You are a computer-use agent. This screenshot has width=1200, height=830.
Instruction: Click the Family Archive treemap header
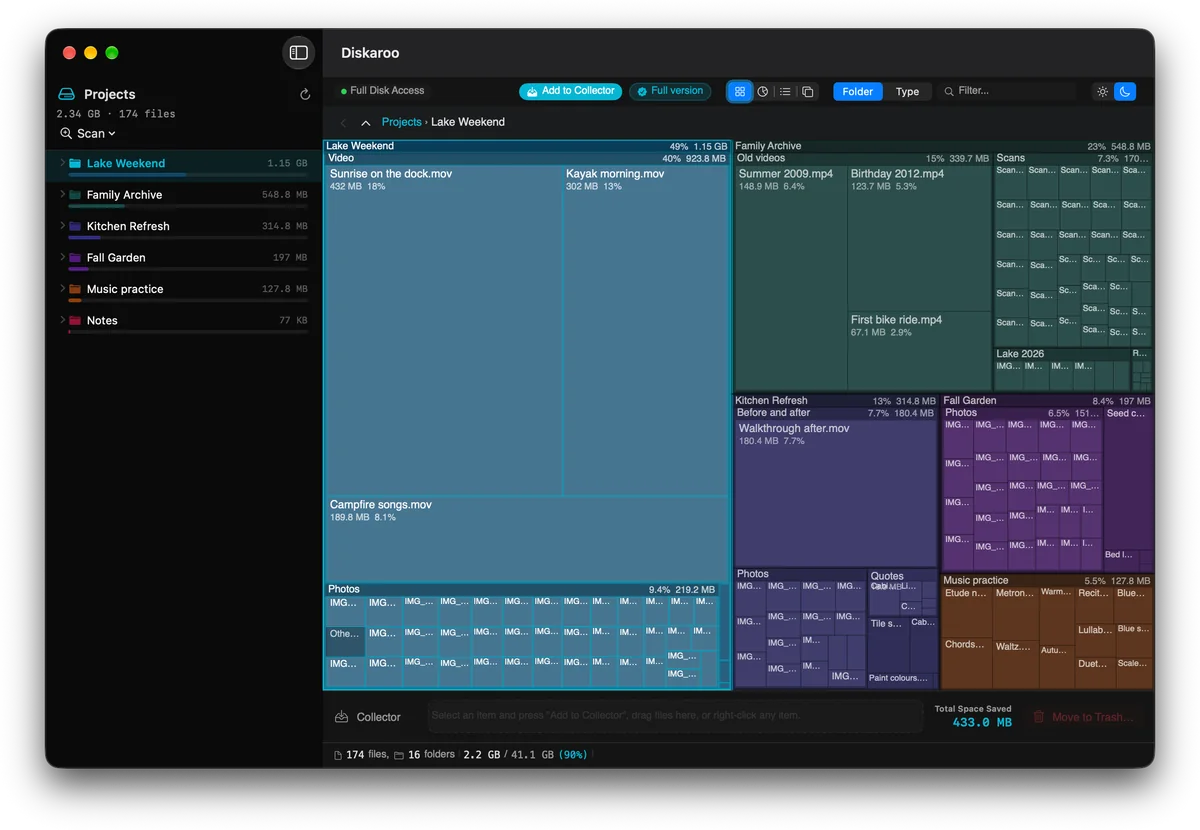click(943, 146)
